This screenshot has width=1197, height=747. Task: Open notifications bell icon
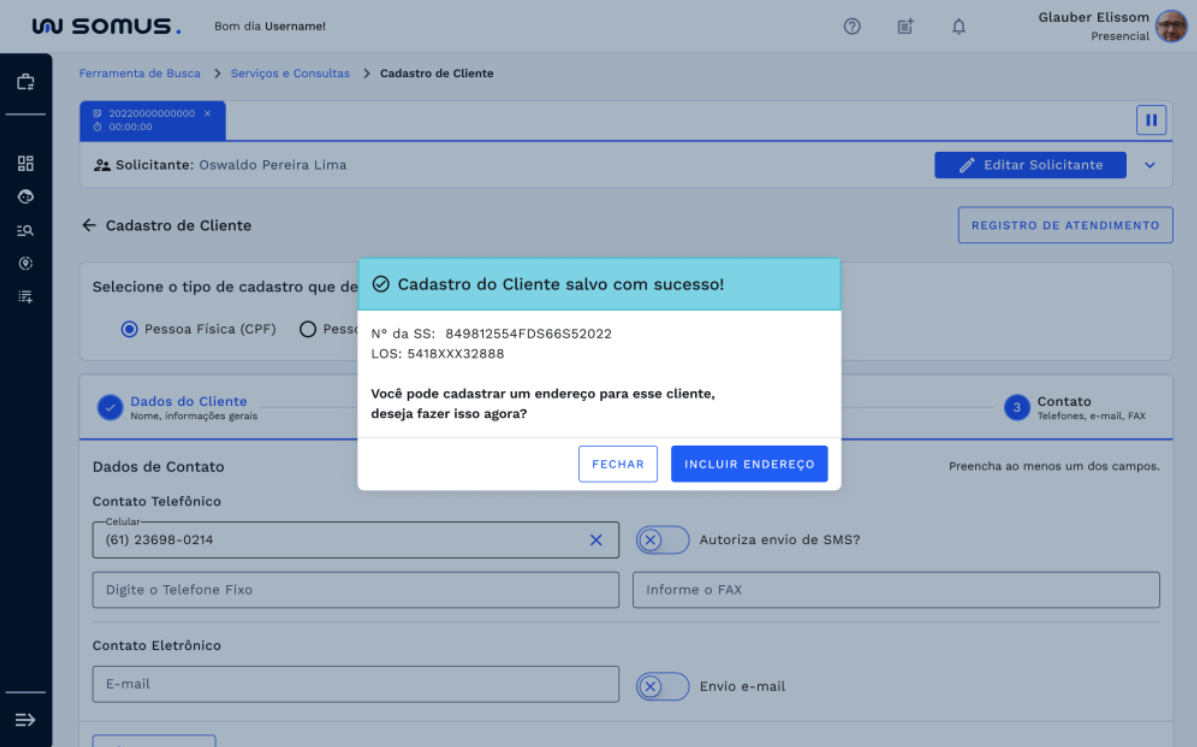pyautogui.click(x=958, y=27)
